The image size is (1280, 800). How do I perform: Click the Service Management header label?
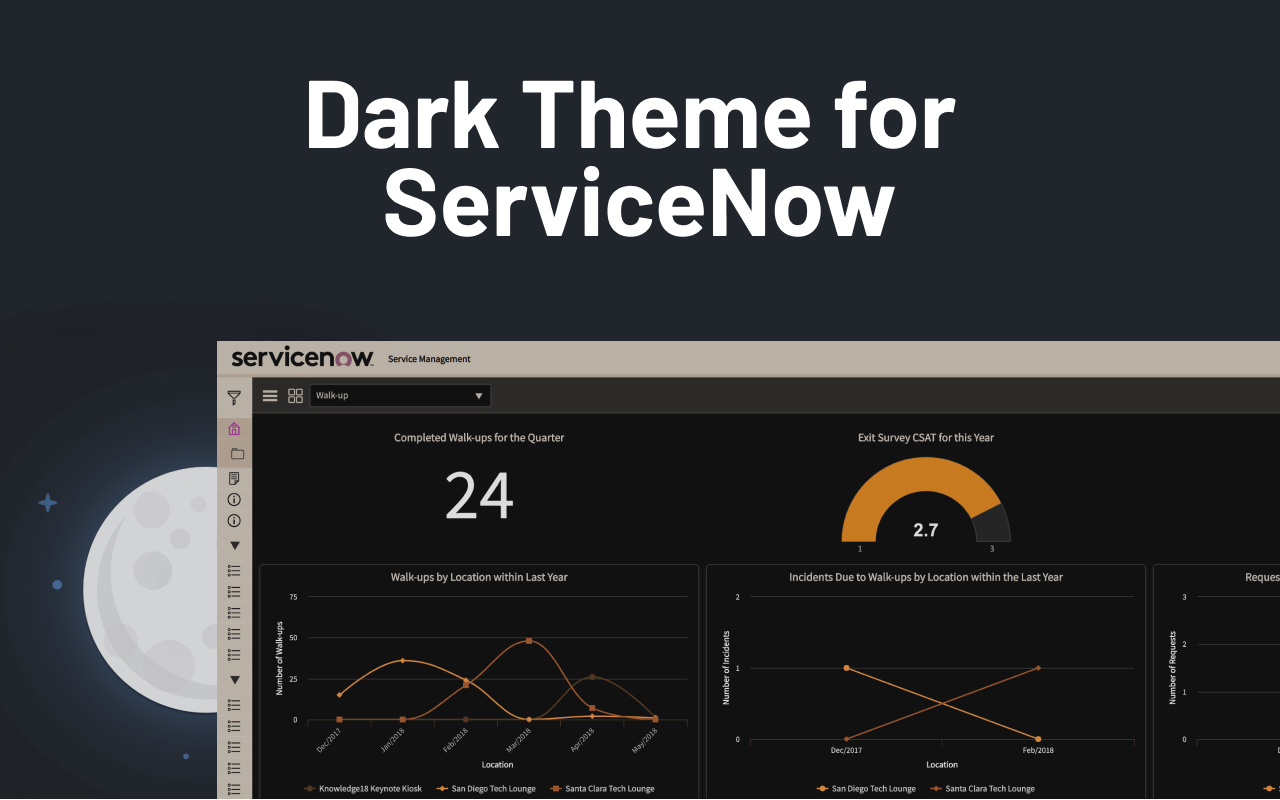pos(429,359)
